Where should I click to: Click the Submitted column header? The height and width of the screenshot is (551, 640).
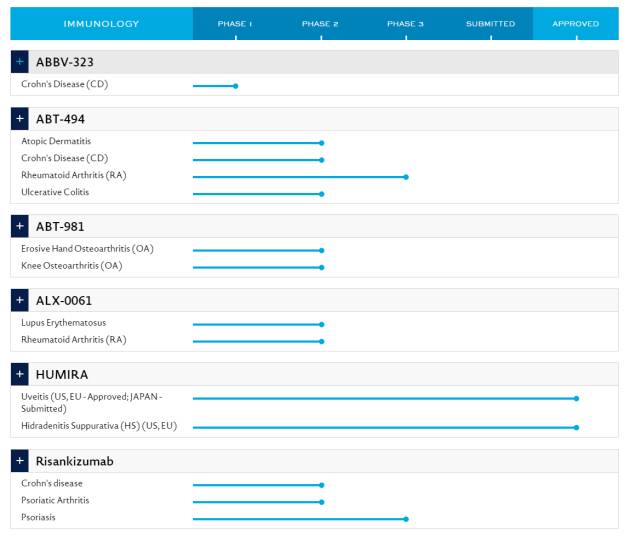[490, 23]
